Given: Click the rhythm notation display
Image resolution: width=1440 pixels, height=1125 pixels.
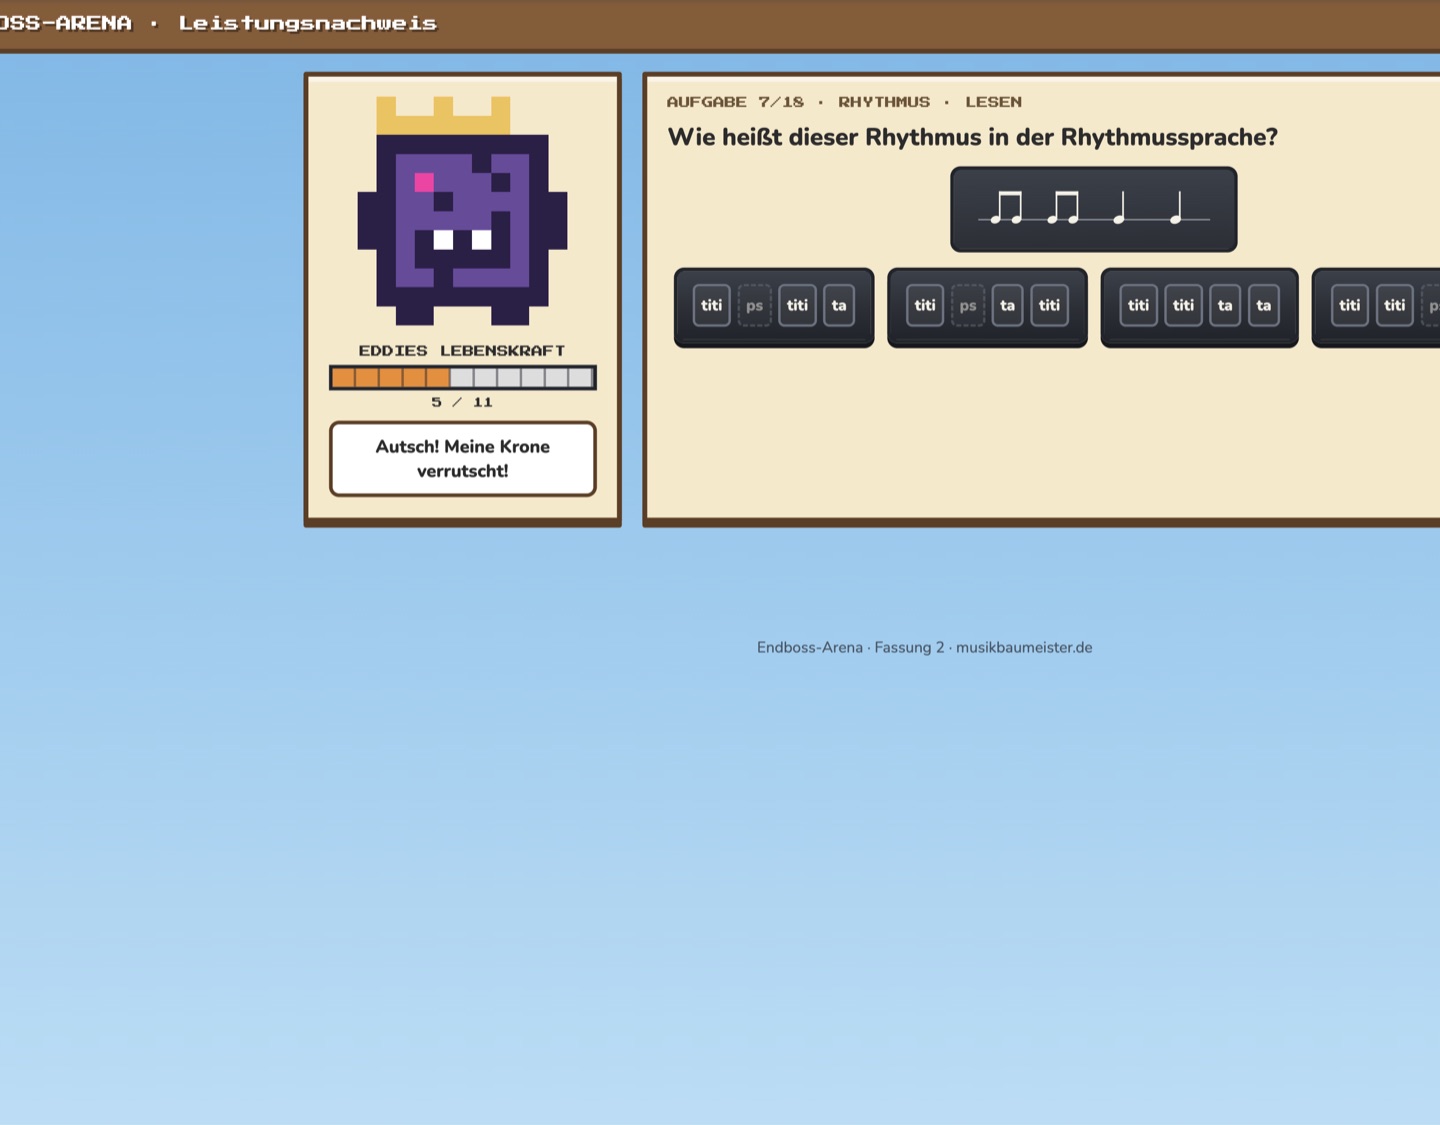Looking at the screenshot, I should [x=1094, y=209].
